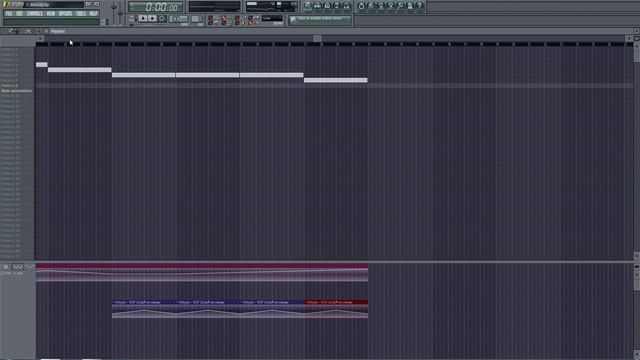
Task: Open the Piano Roll shortcut icon
Action: pos(327,6)
